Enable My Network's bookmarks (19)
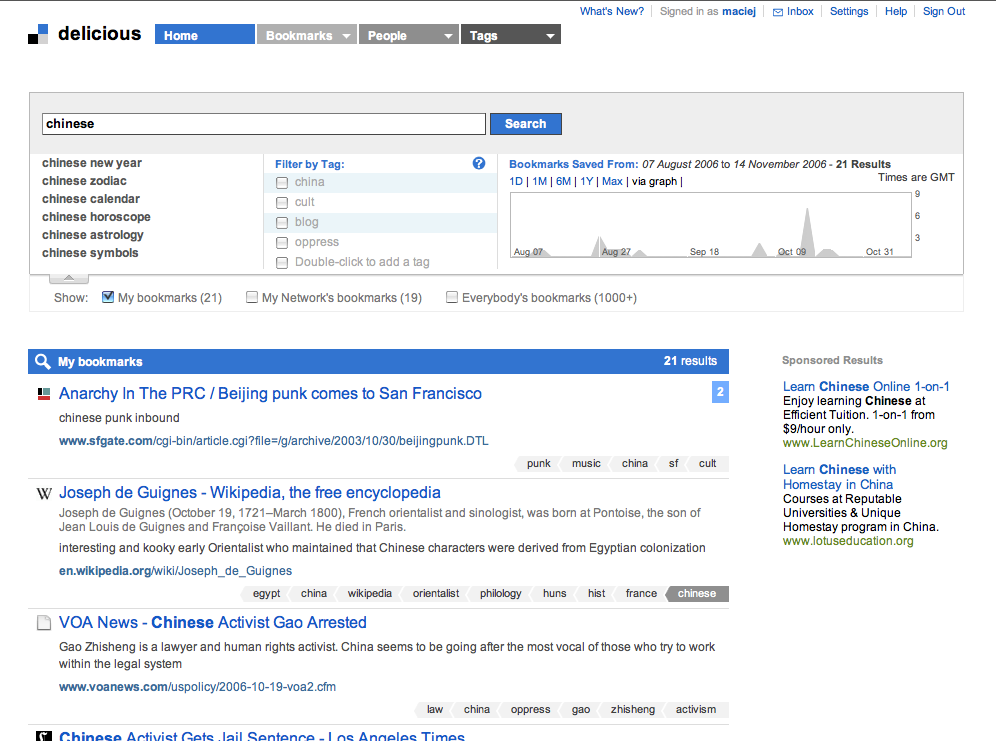The width and height of the screenshot is (996, 741). click(252, 297)
